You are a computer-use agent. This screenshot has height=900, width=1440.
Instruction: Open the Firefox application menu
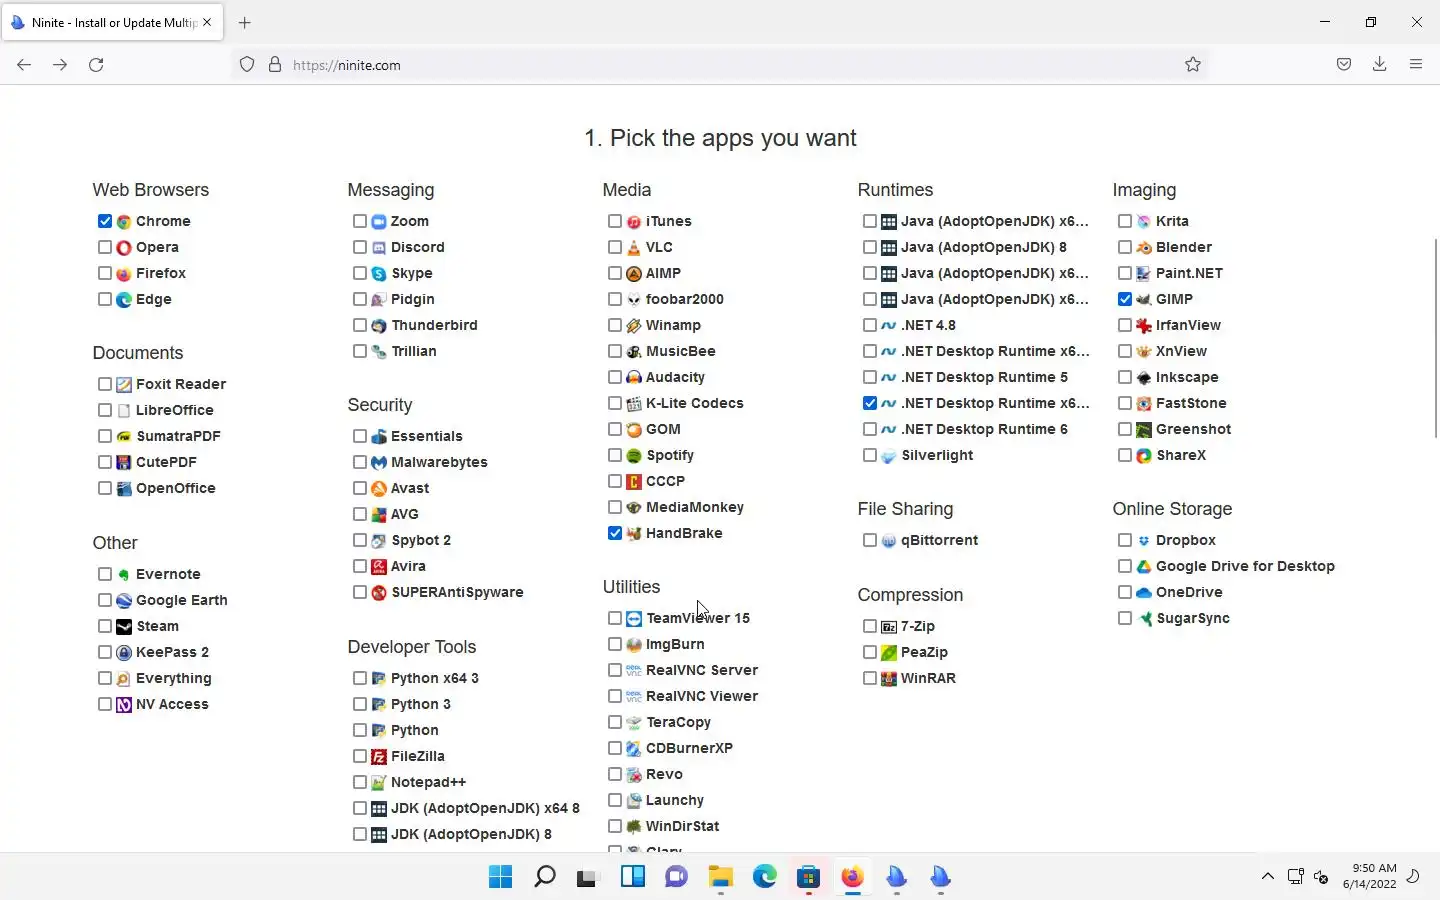click(x=1416, y=65)
